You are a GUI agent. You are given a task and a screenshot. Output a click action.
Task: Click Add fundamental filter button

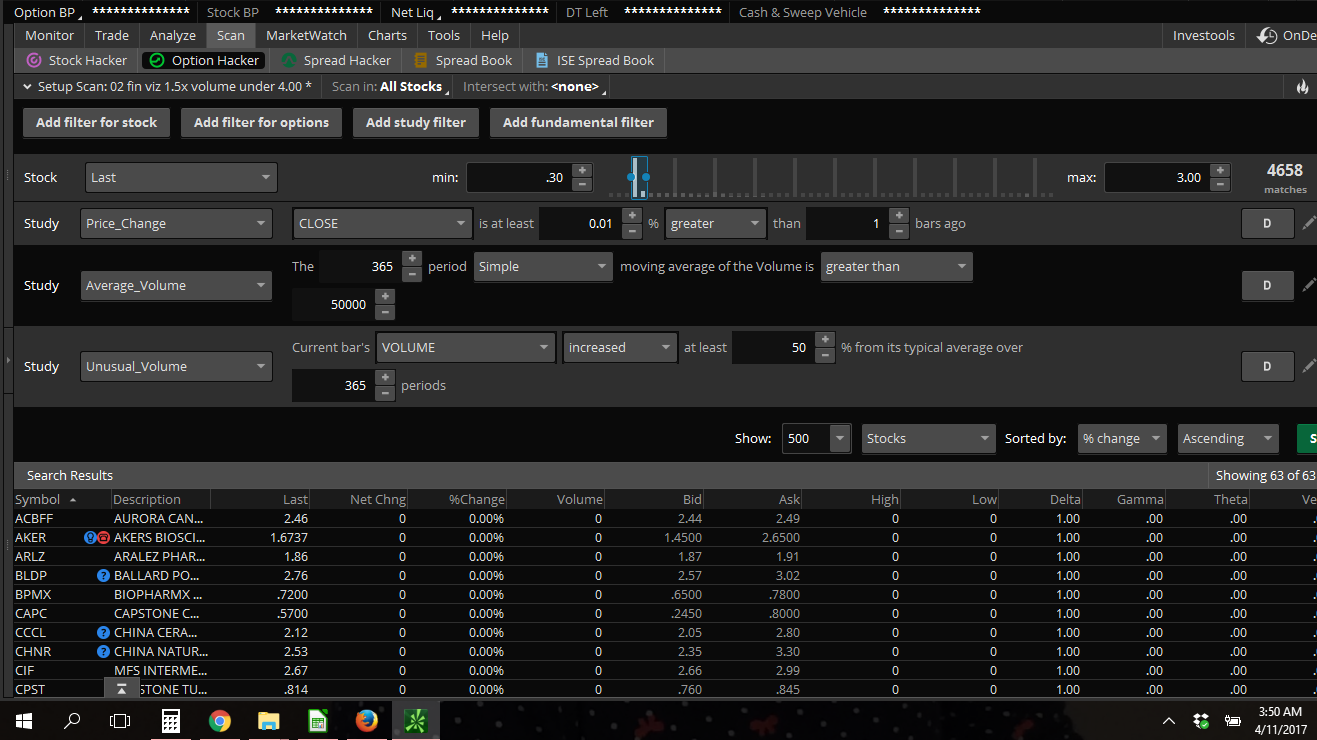(x=578, y=122)
